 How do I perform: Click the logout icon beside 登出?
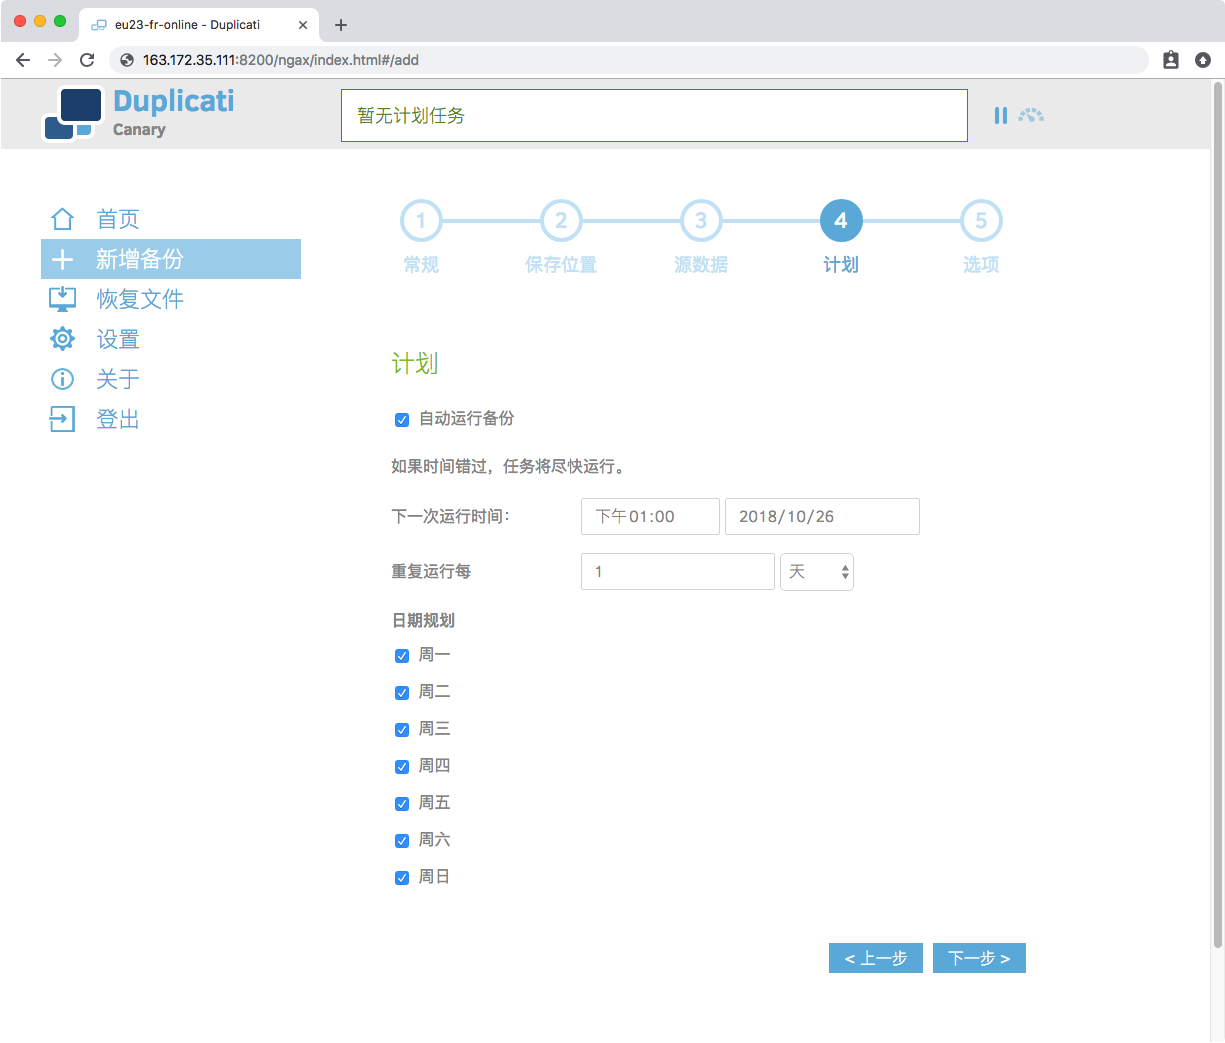coord(62,419)
